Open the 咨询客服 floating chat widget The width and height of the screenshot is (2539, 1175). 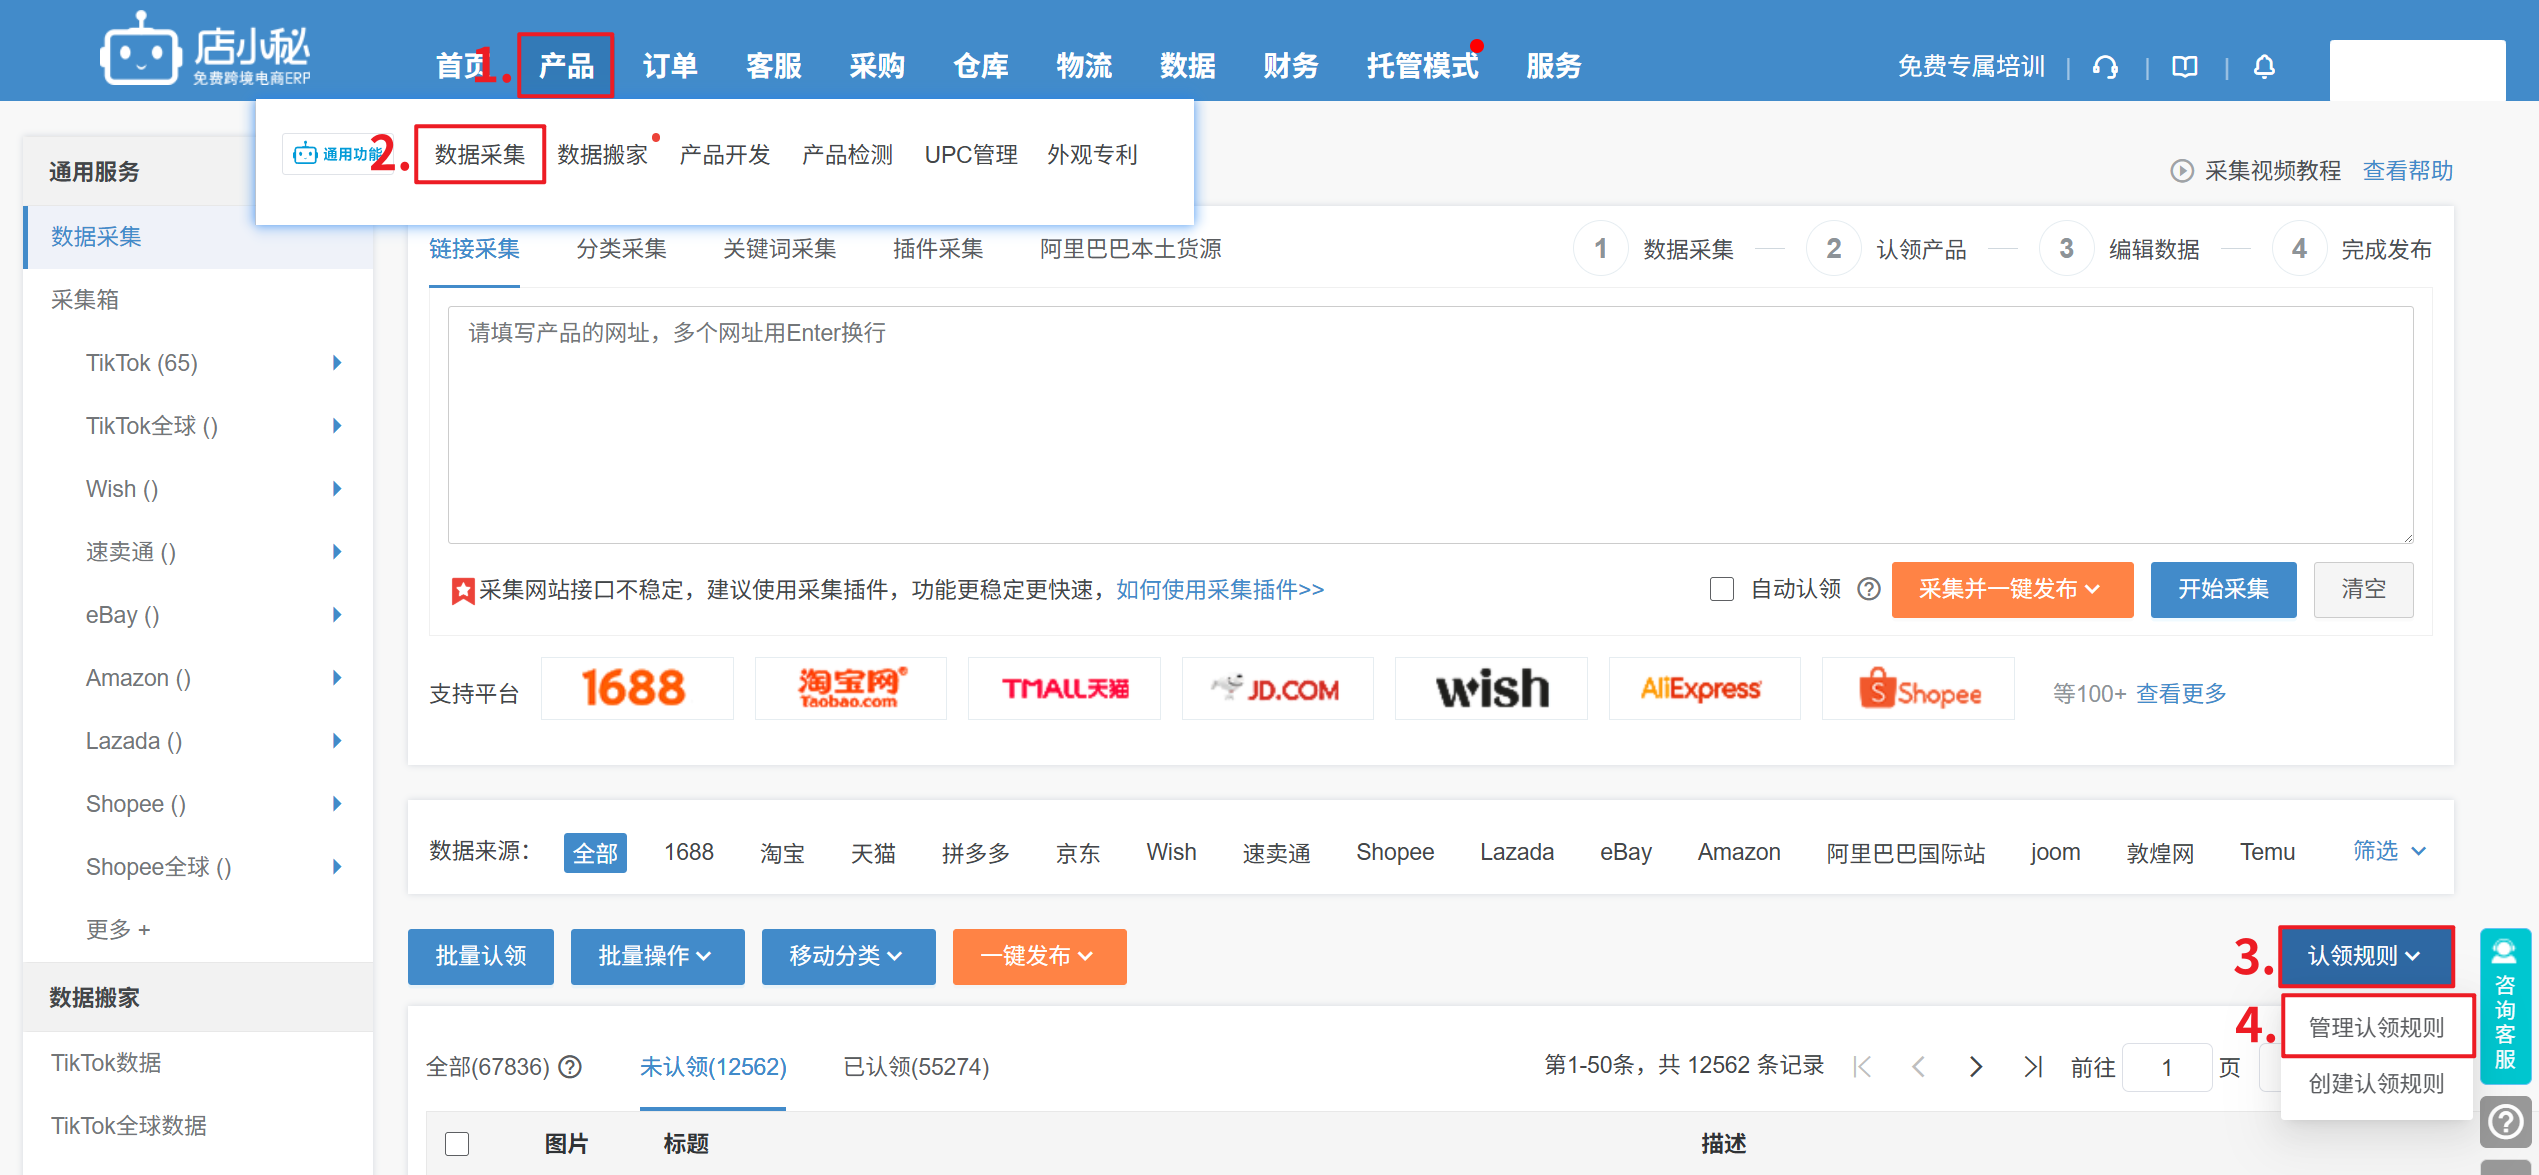click(x=2504, y=1006)
